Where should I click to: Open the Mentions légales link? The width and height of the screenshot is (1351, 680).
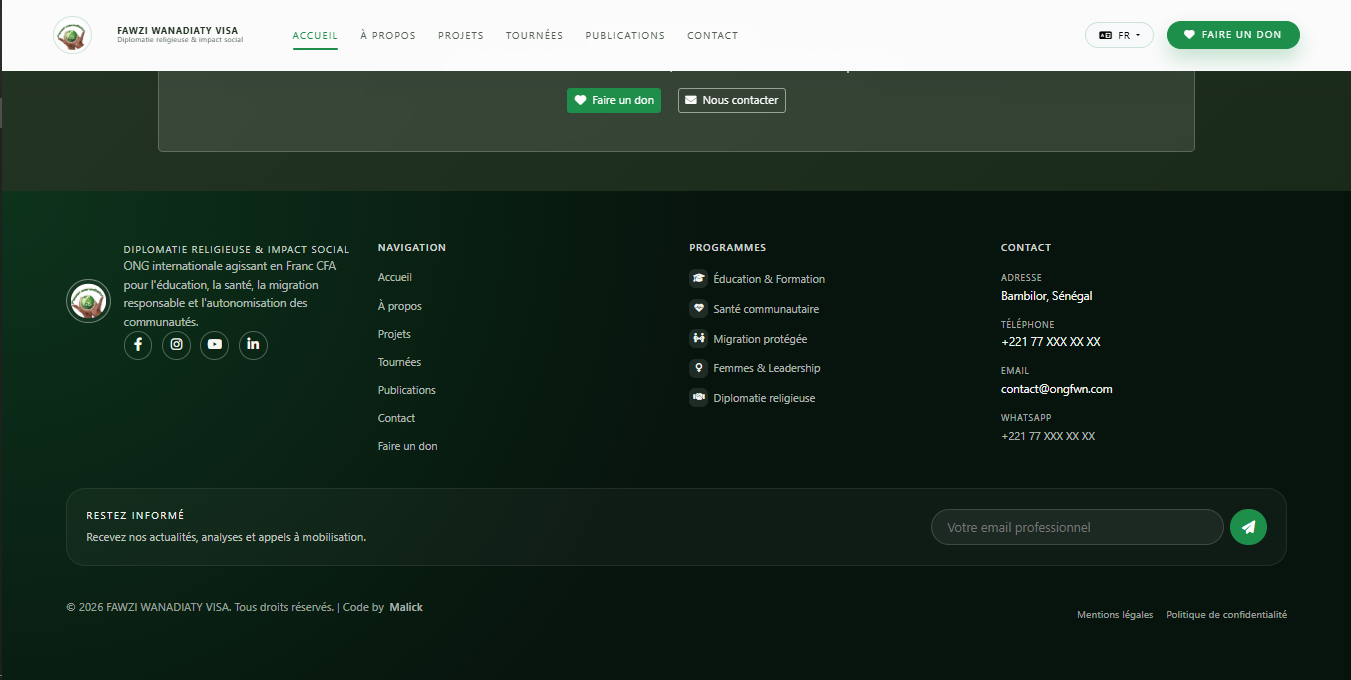[1115, 615]
